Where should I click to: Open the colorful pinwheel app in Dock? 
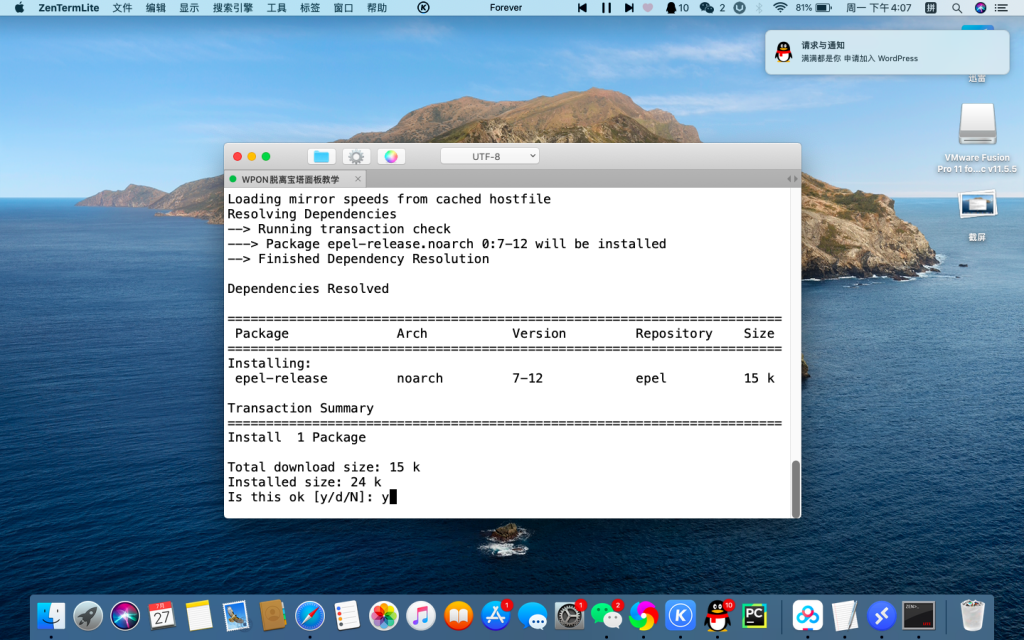(643, 615)
